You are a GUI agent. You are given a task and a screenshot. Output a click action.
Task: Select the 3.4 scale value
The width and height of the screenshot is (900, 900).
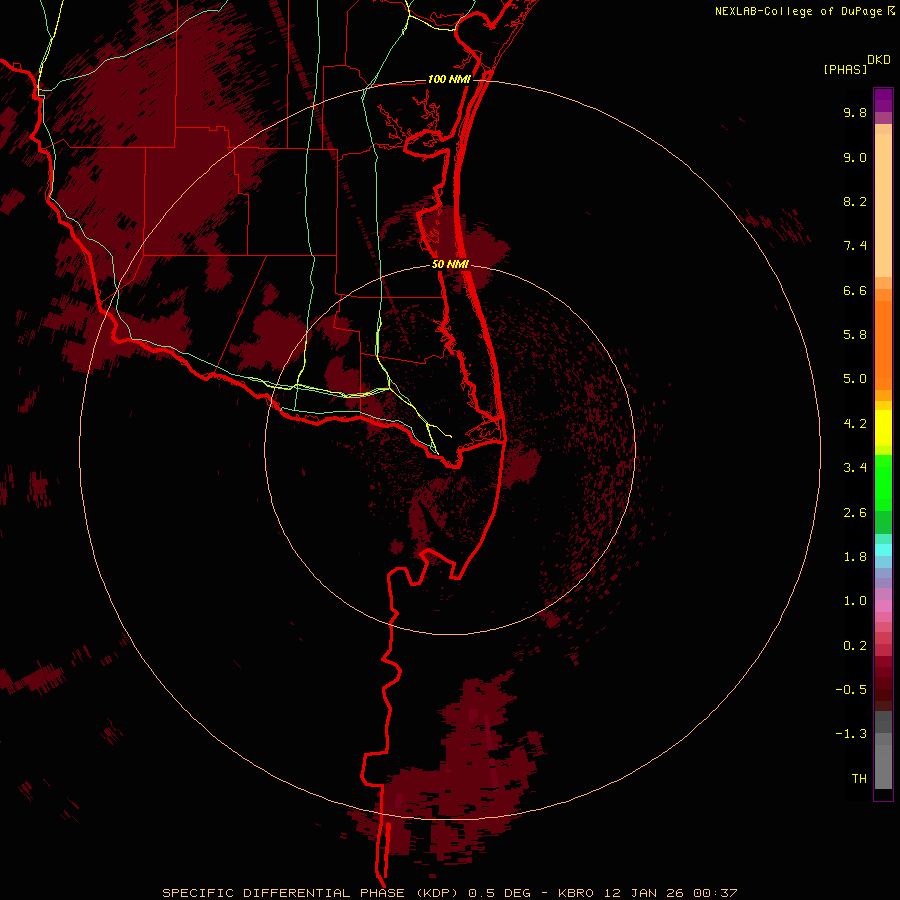(x=855, y=468)
